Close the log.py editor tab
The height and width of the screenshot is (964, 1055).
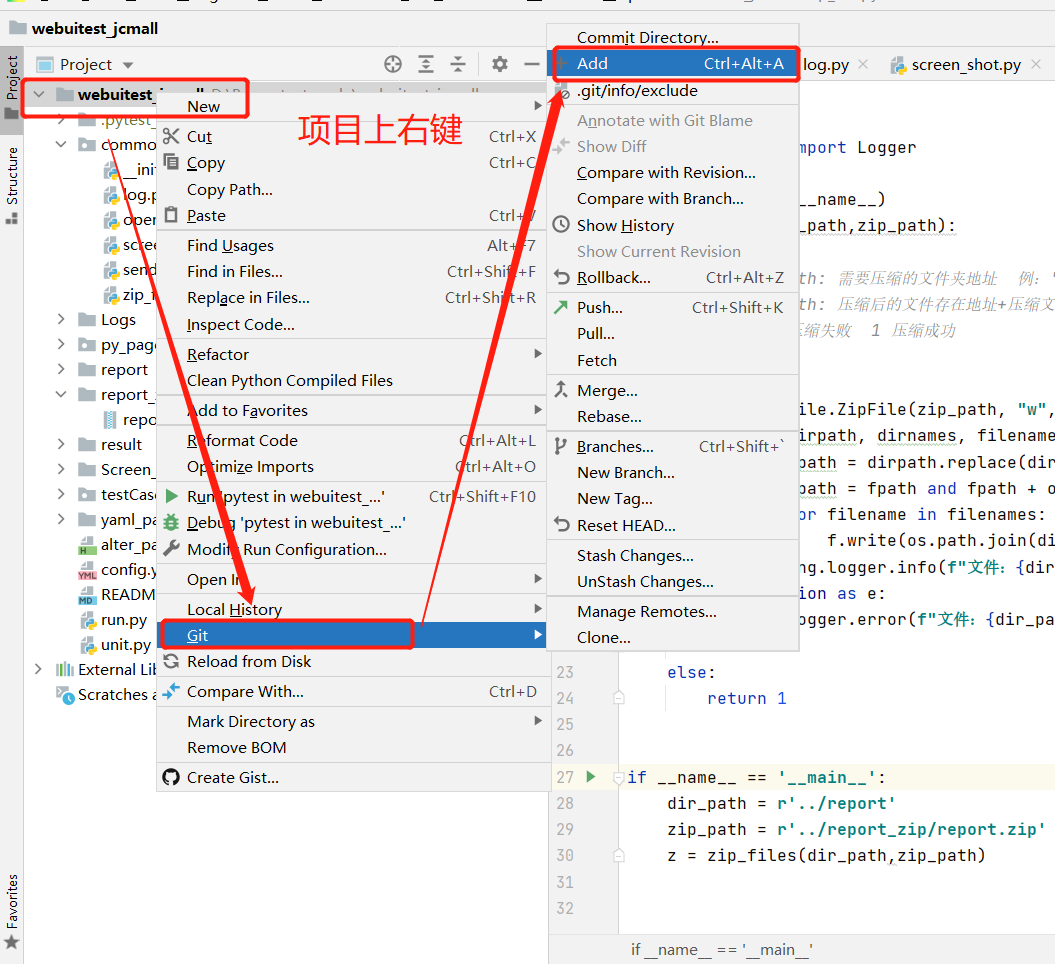click(863, 65)
